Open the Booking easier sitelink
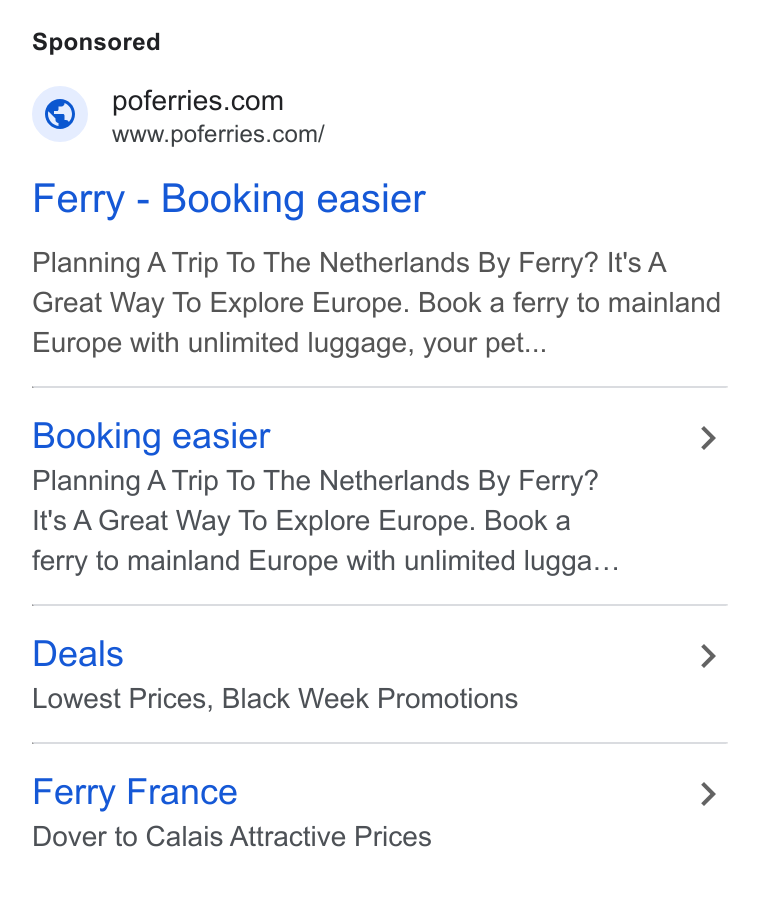760x904 pixels. pos(151,436)
